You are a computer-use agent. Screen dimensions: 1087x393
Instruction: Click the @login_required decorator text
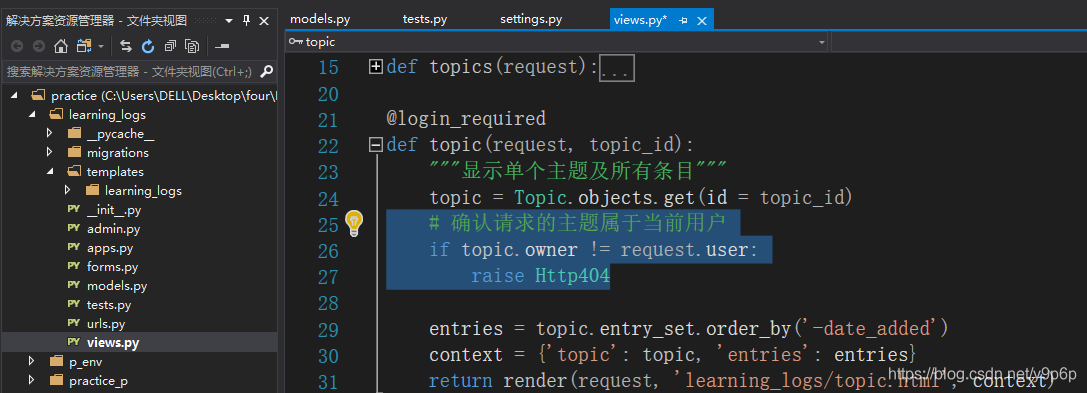click(466, 119)
